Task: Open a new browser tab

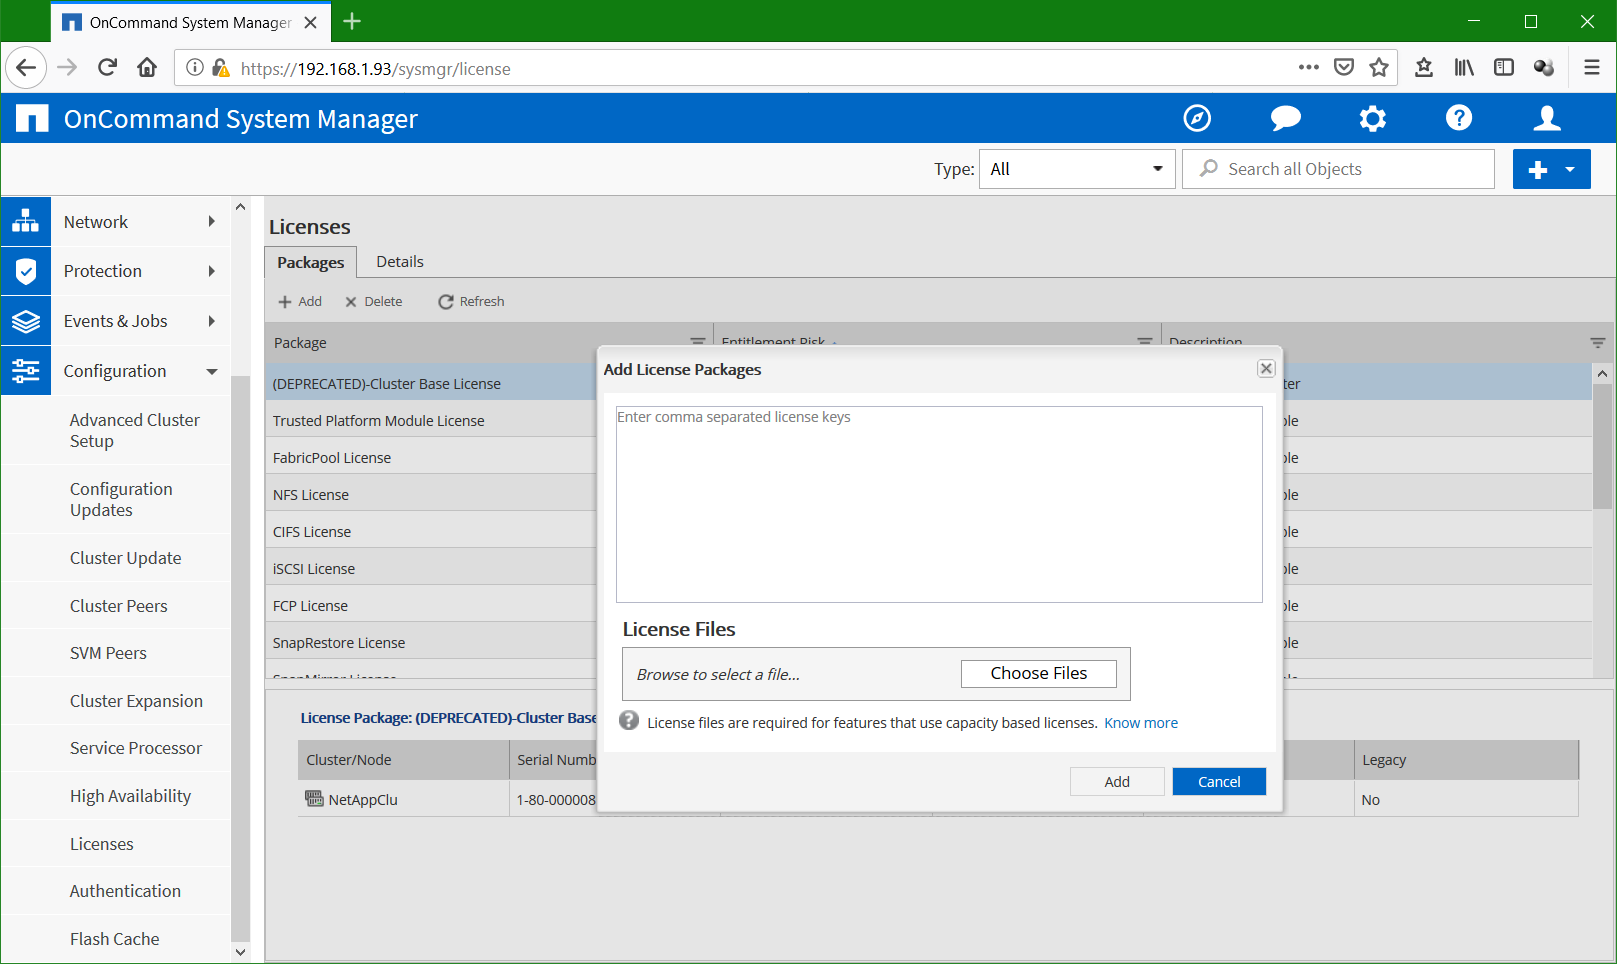Action: 352,21
